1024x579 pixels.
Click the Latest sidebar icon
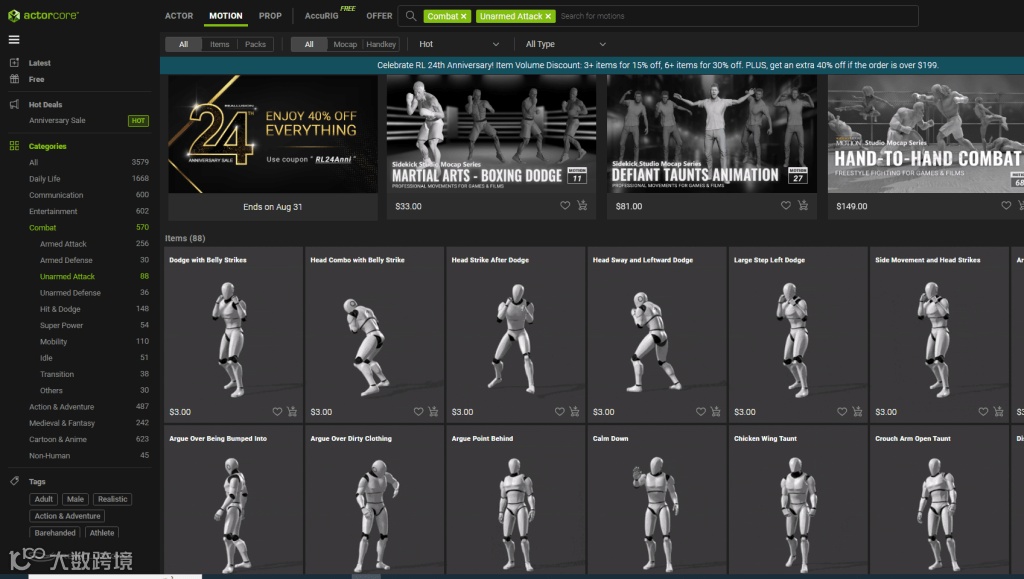coord(14,63)
